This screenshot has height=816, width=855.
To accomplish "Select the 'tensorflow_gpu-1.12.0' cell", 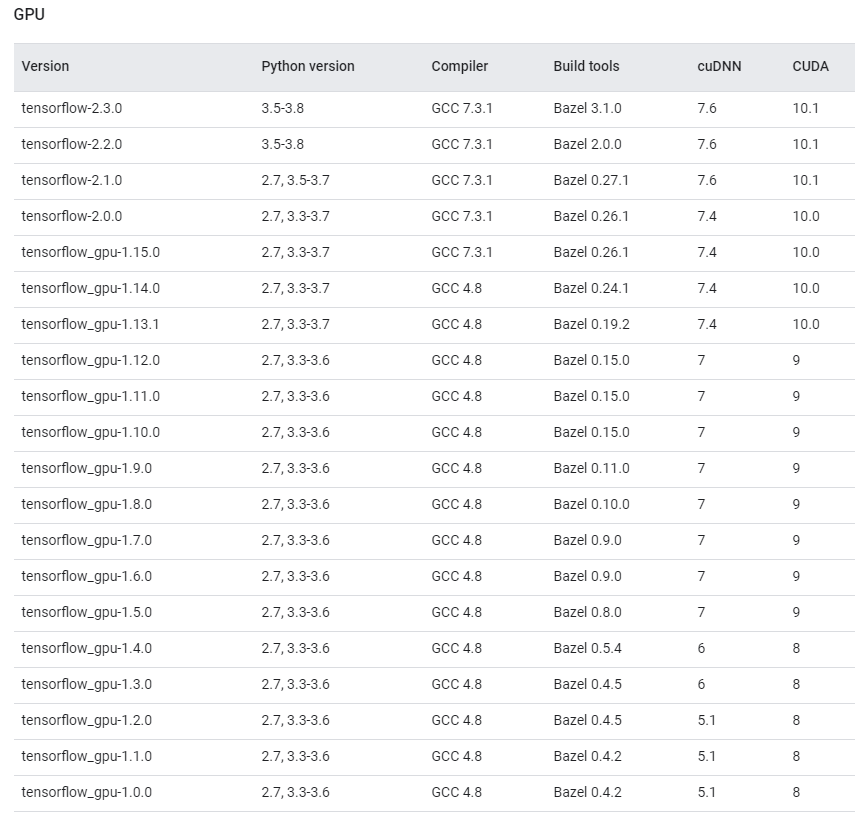I will point(91,361).
